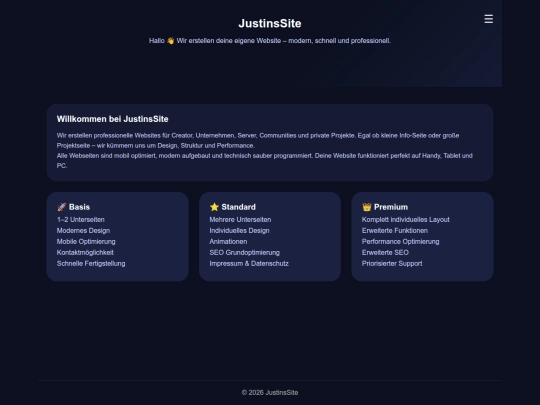The width and height of the screenshot is (540, 405).
Task: Click the 'Impressum & Datenschutz' line
Action: click(249, 263)
